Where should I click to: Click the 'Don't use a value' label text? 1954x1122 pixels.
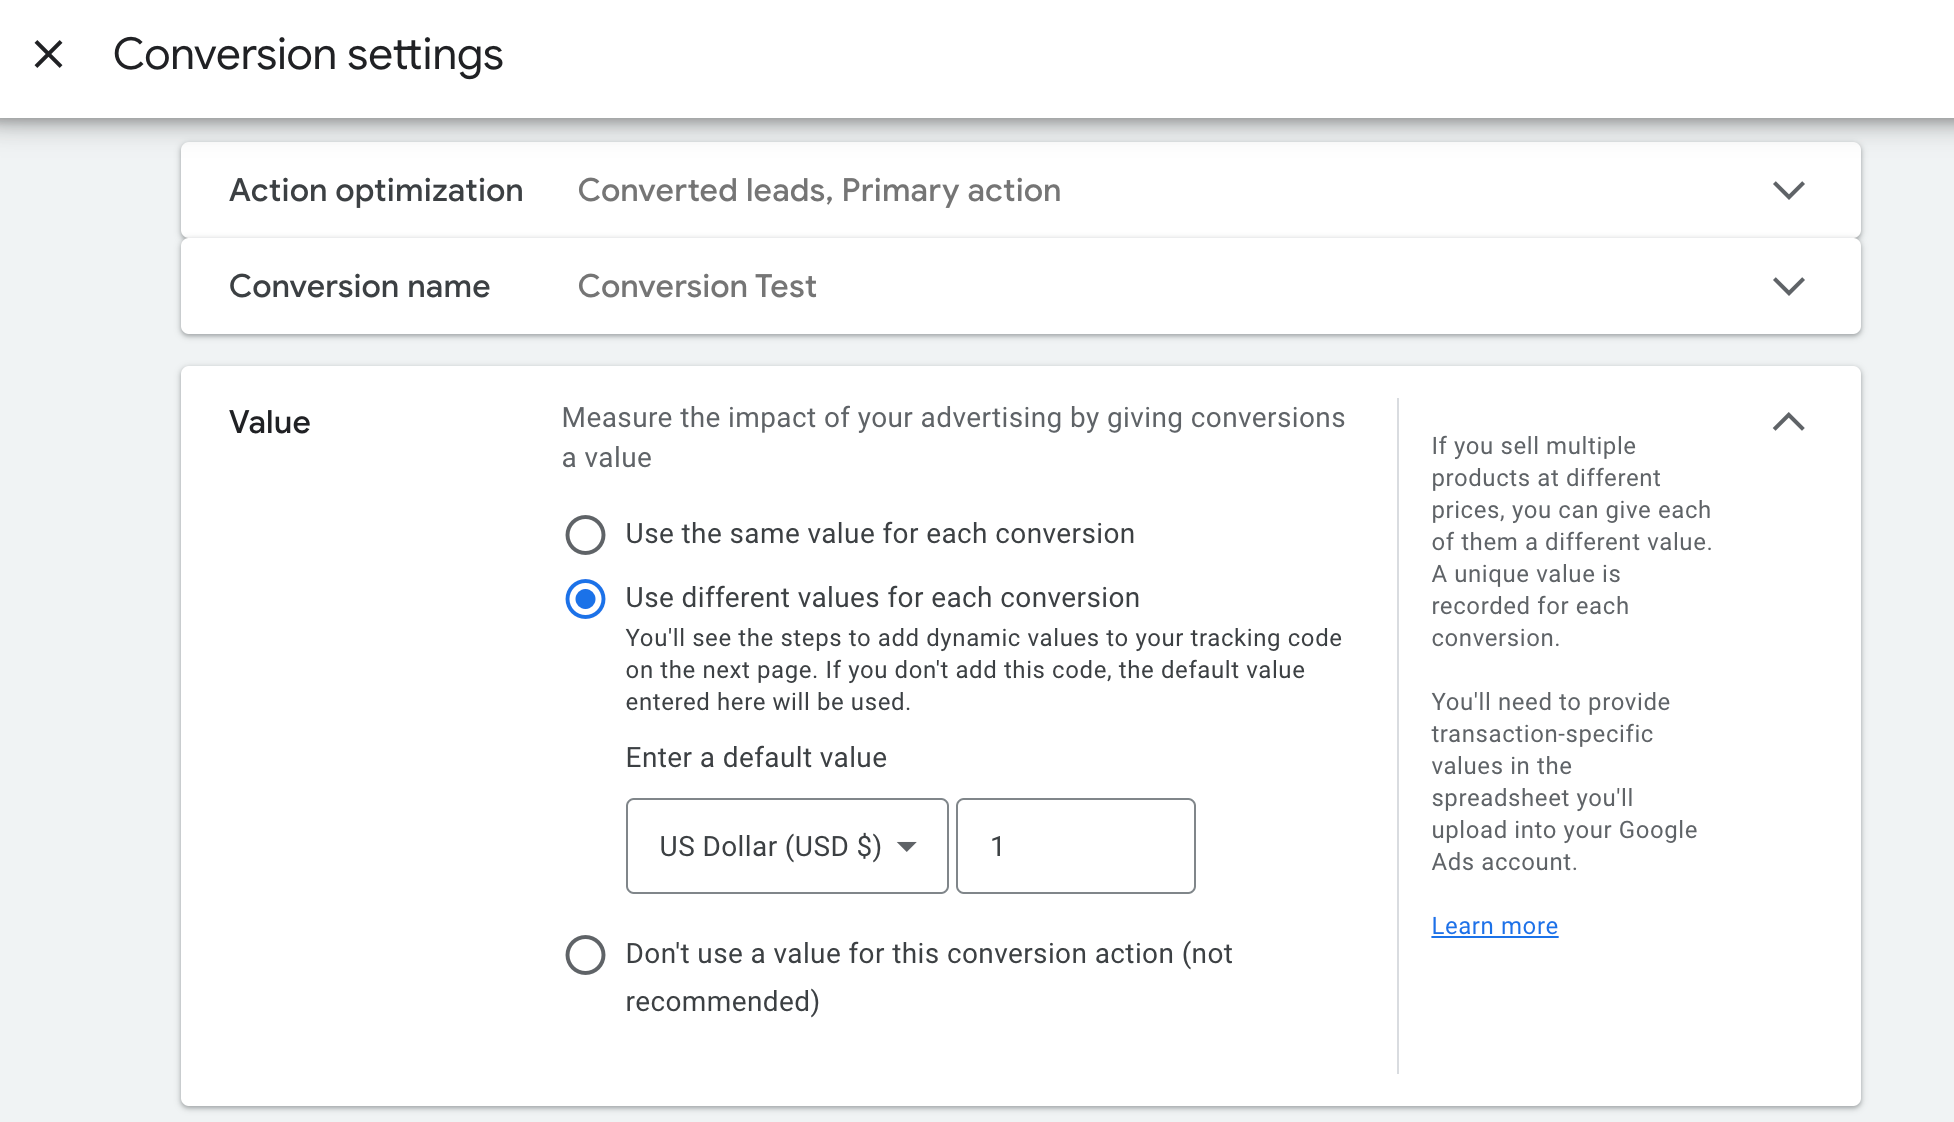click(x=928, y=954)
